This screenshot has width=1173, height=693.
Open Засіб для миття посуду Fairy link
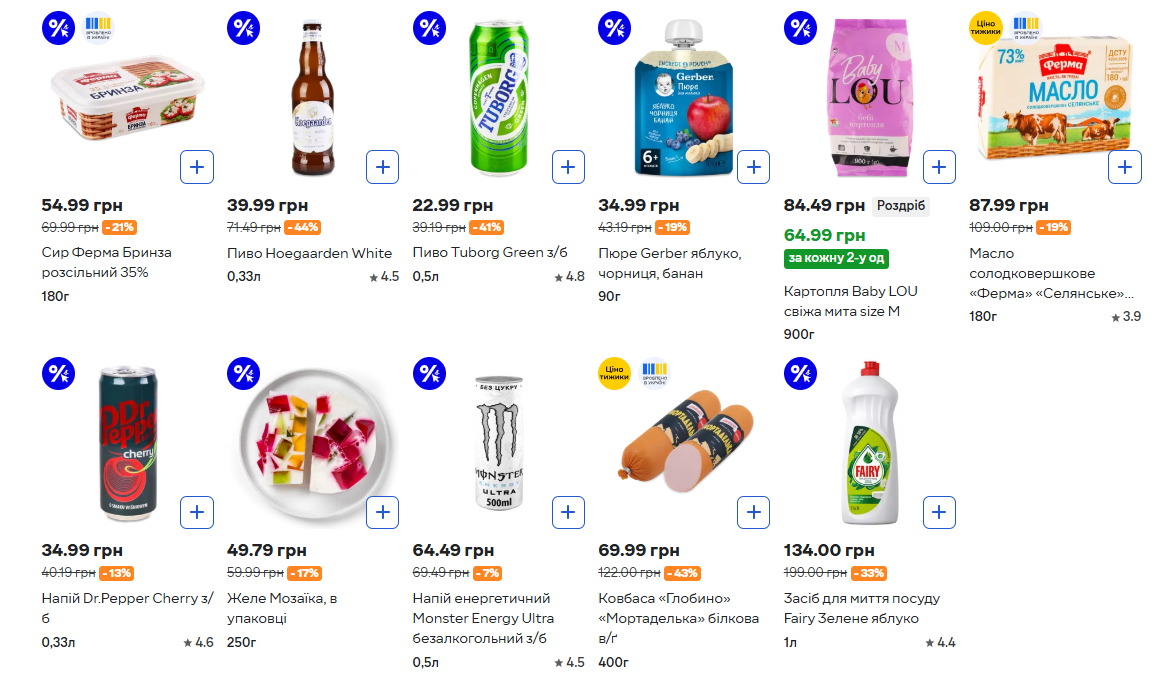[x=861, y=608]
